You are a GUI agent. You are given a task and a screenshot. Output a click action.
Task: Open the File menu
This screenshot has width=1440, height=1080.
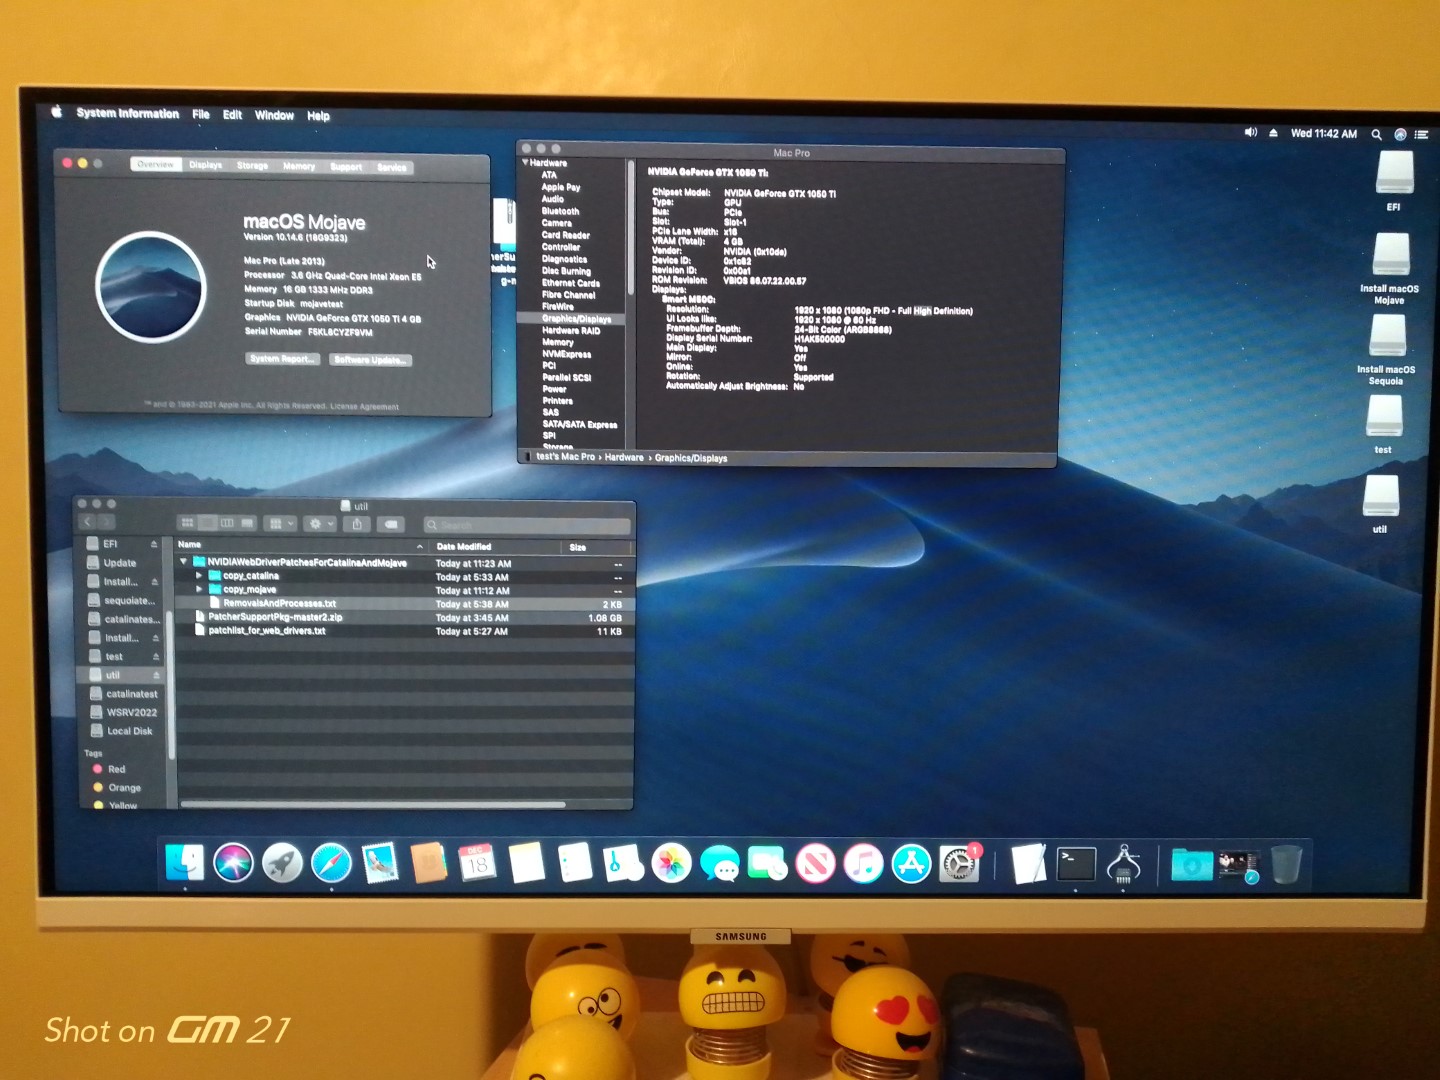(x=201, y=114)
